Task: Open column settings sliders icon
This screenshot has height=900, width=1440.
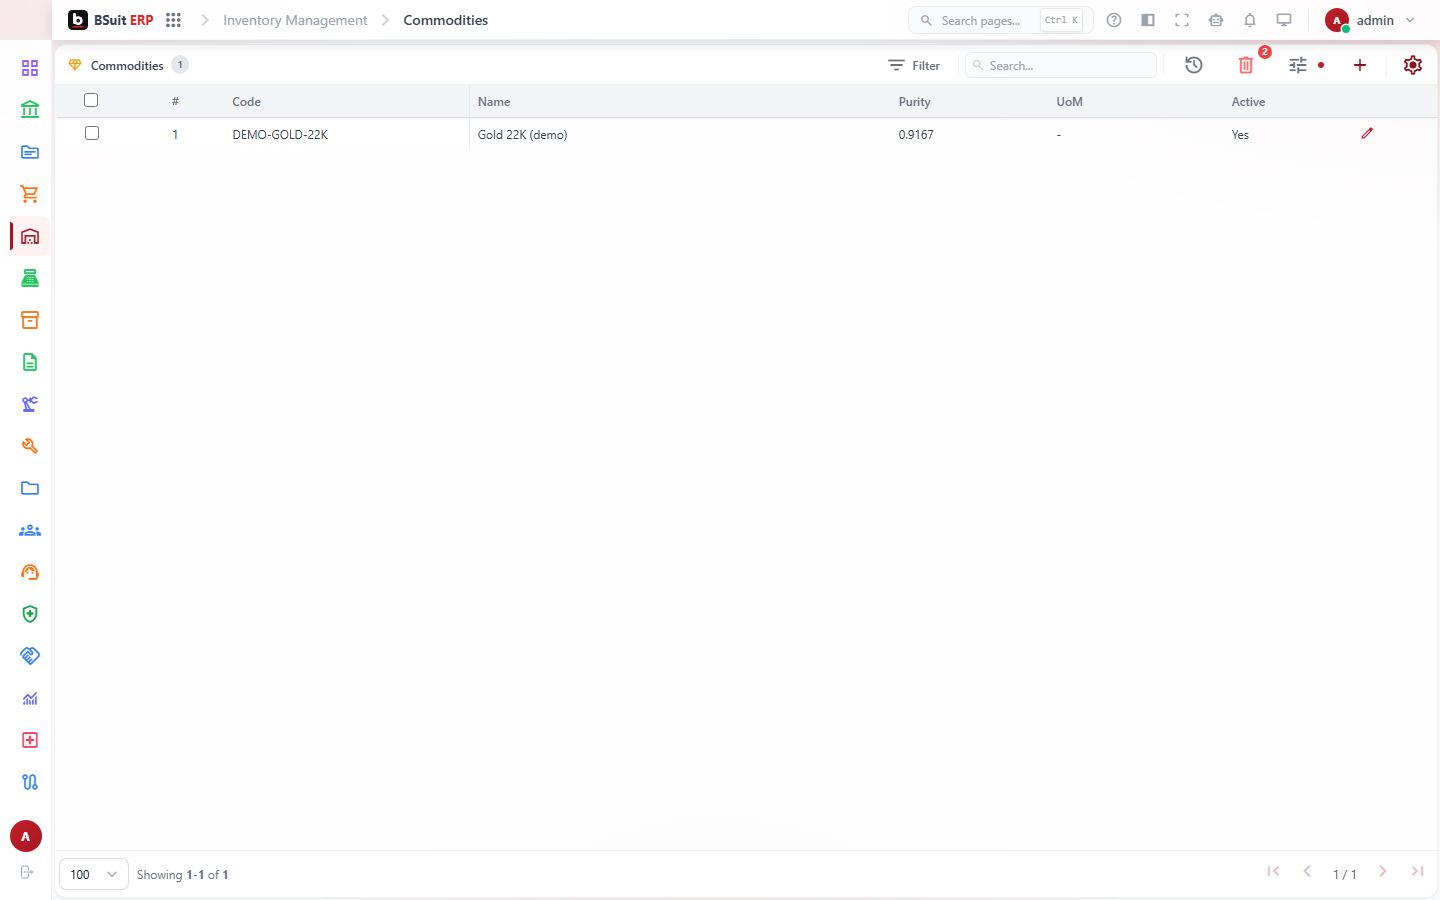Action: [1298, 65]
